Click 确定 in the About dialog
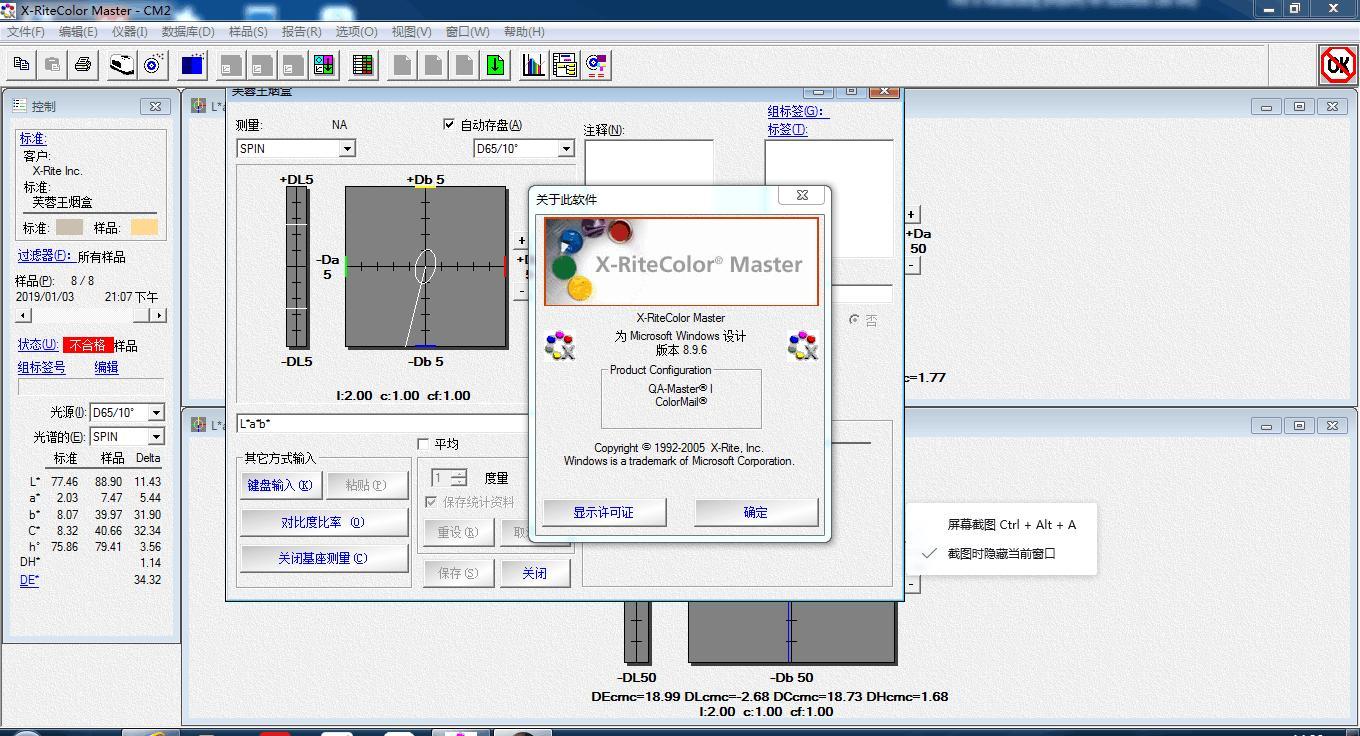The image size is (1360, 736). tap(756, 512)
